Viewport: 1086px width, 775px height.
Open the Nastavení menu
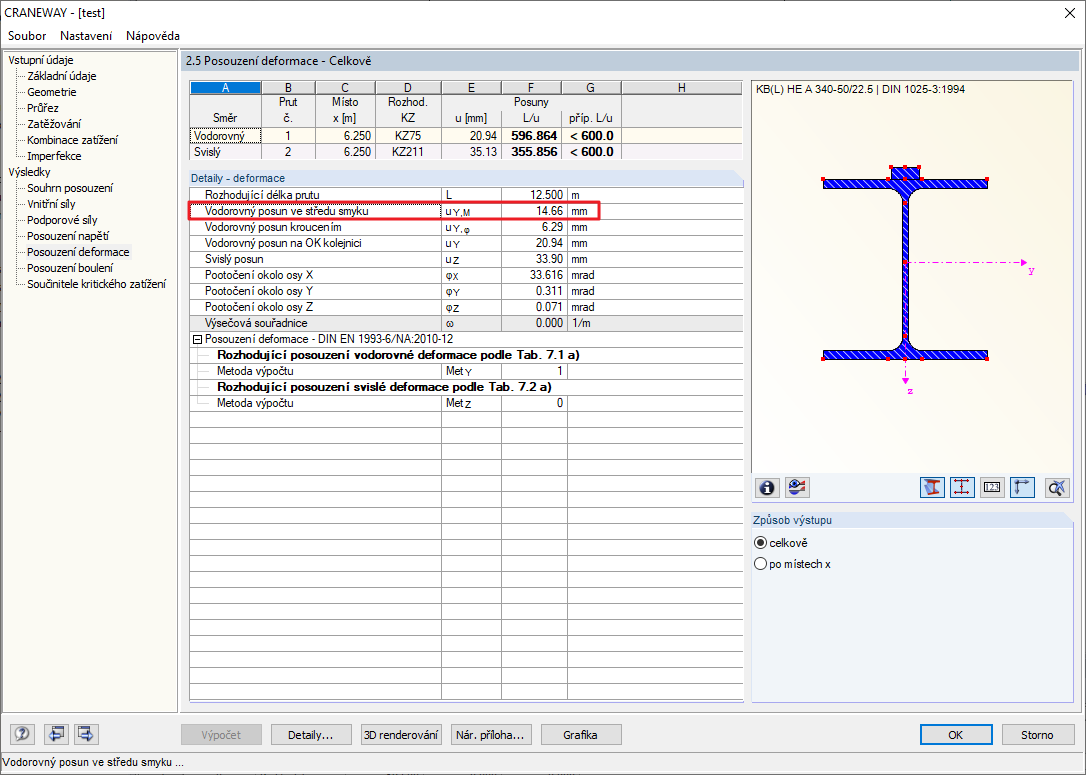(x=86, y=35)
